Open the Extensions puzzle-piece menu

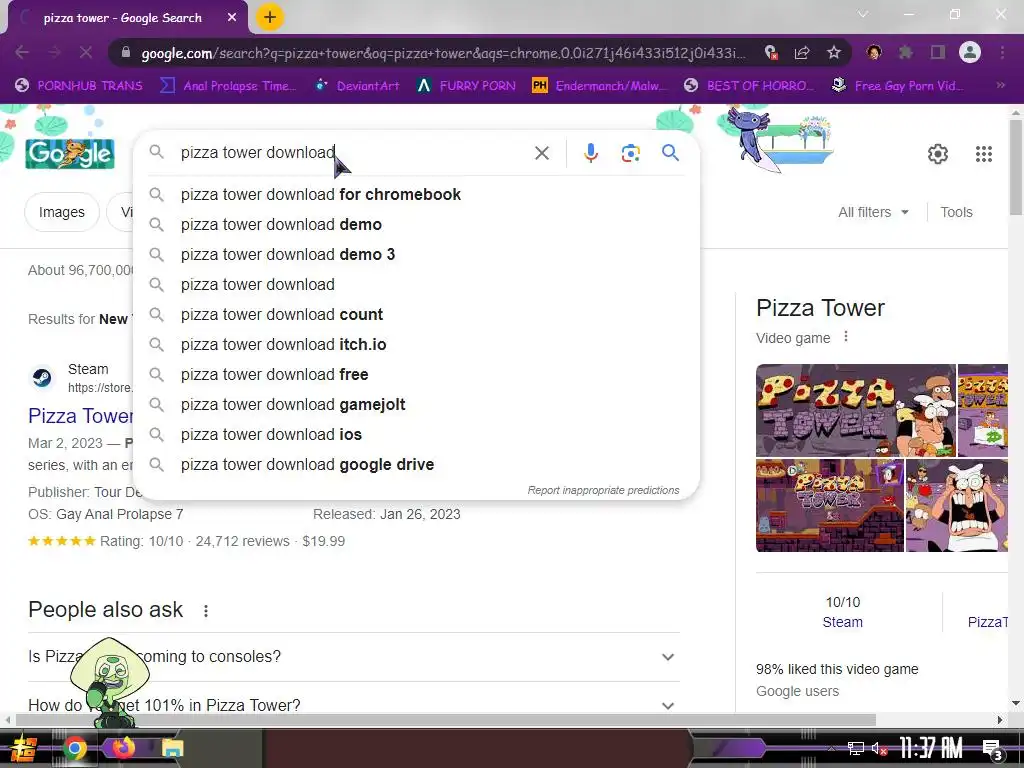click(905, 52)
